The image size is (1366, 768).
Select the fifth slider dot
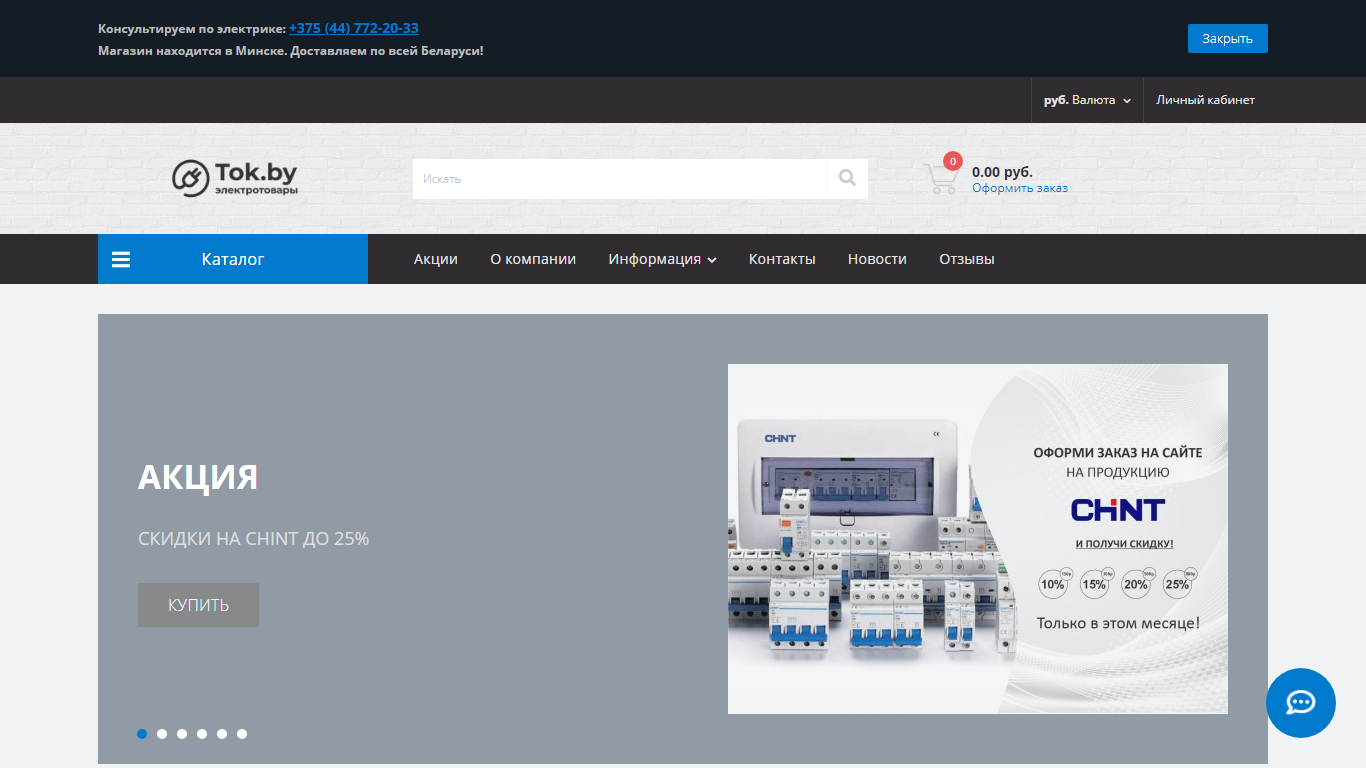(222, 734)
